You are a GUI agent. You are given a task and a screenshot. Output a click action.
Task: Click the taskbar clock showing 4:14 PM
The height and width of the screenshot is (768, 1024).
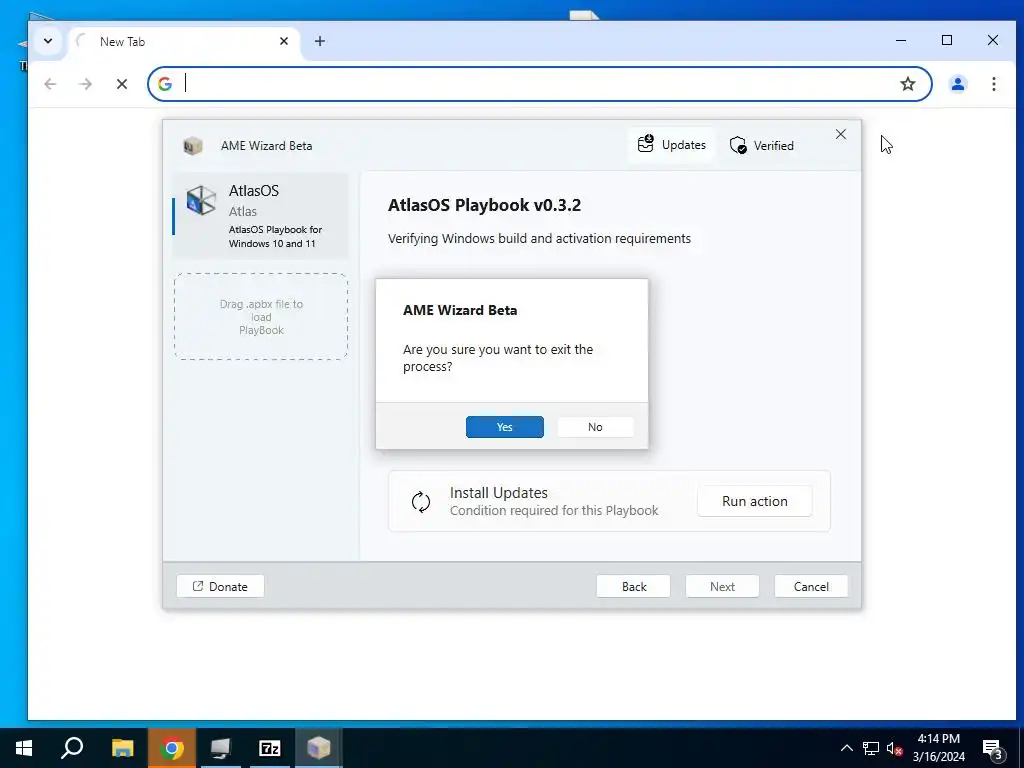pos(938,748)
